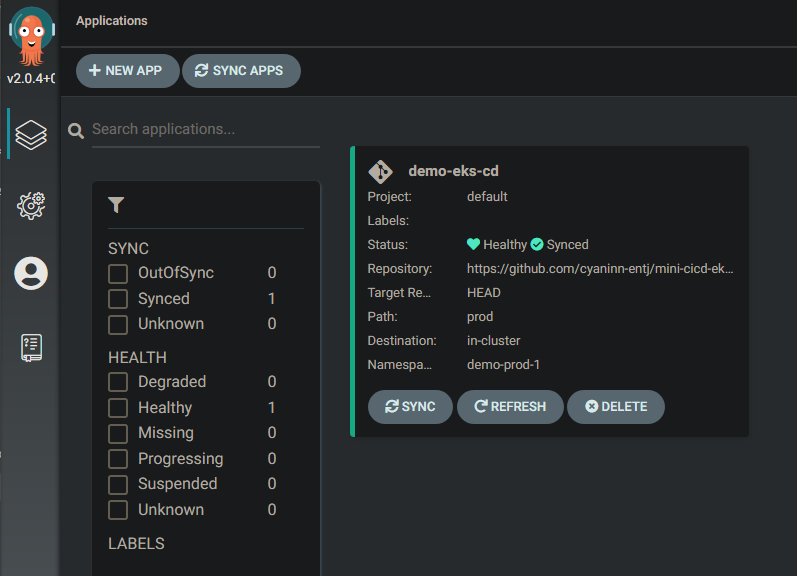The width and height of the screenshot is (797, 576).
Task: Check the Missing health filter
Action: (x=118, y=433)
